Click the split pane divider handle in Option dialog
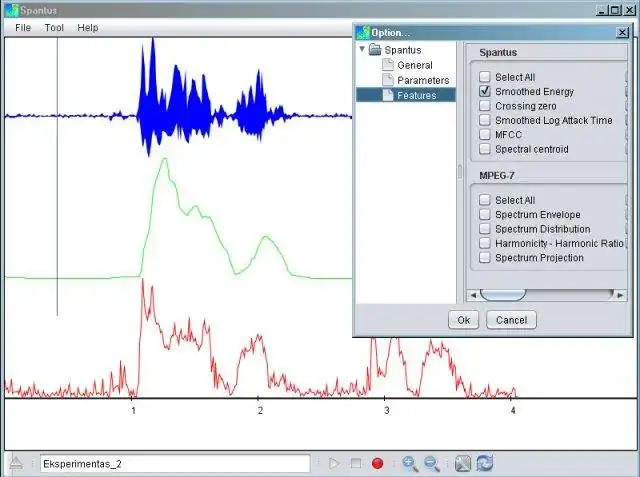The image size is (640, 477). 460,172
